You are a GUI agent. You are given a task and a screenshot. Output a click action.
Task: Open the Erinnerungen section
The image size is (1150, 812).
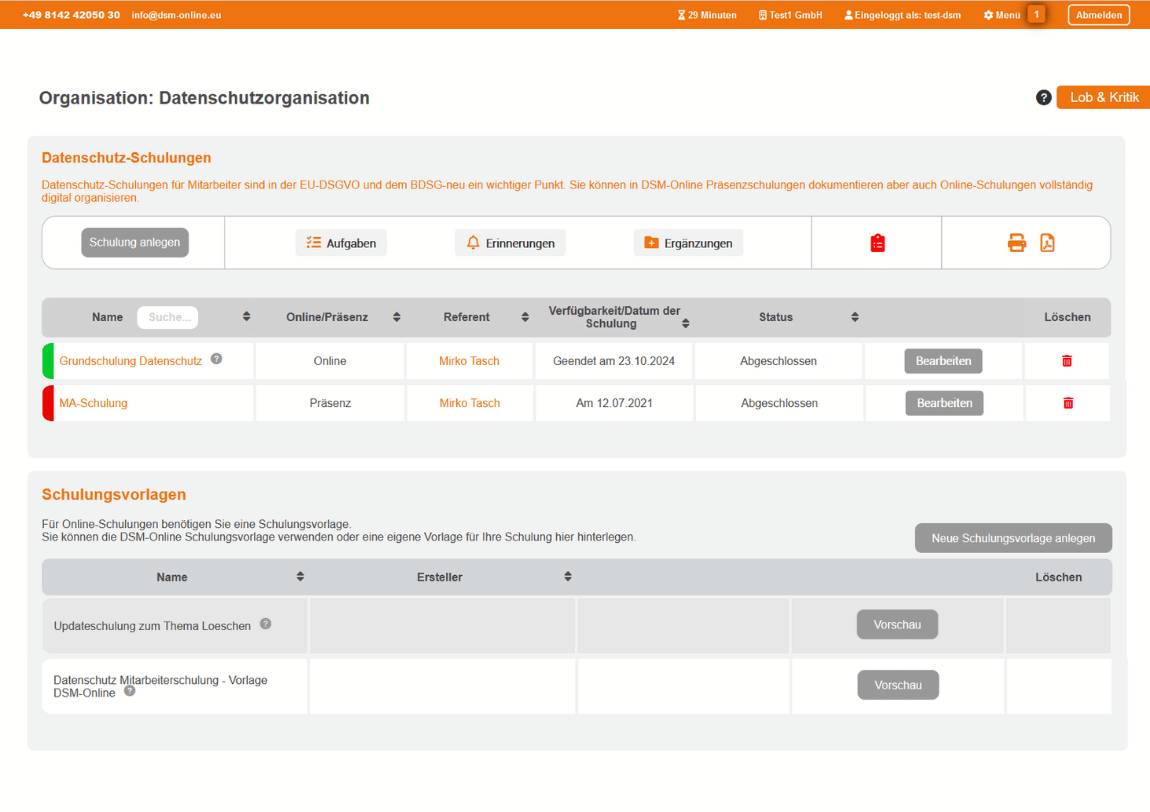coord(510,243)
